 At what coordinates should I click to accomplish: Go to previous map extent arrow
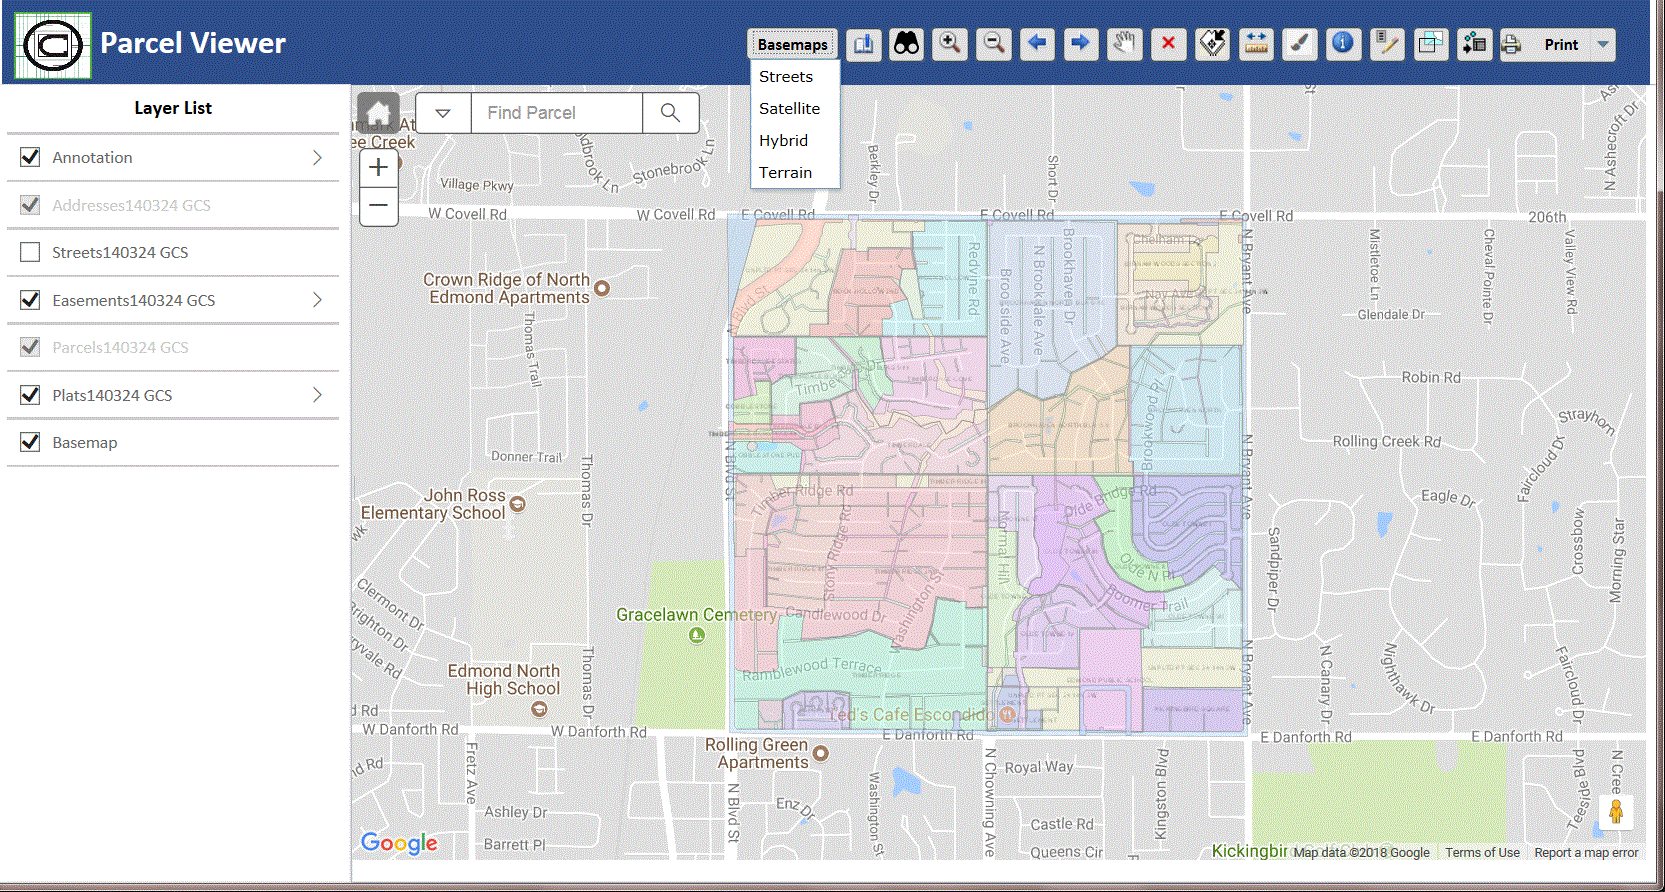(x=1037, y=44)
